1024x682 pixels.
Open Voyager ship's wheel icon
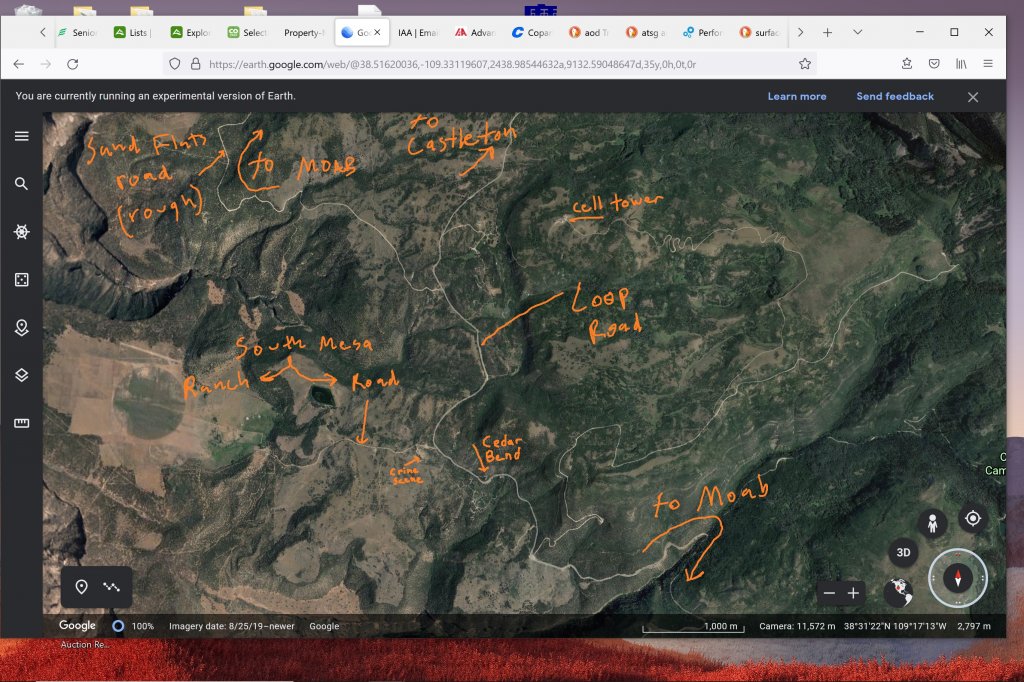[x=21, y=232]
